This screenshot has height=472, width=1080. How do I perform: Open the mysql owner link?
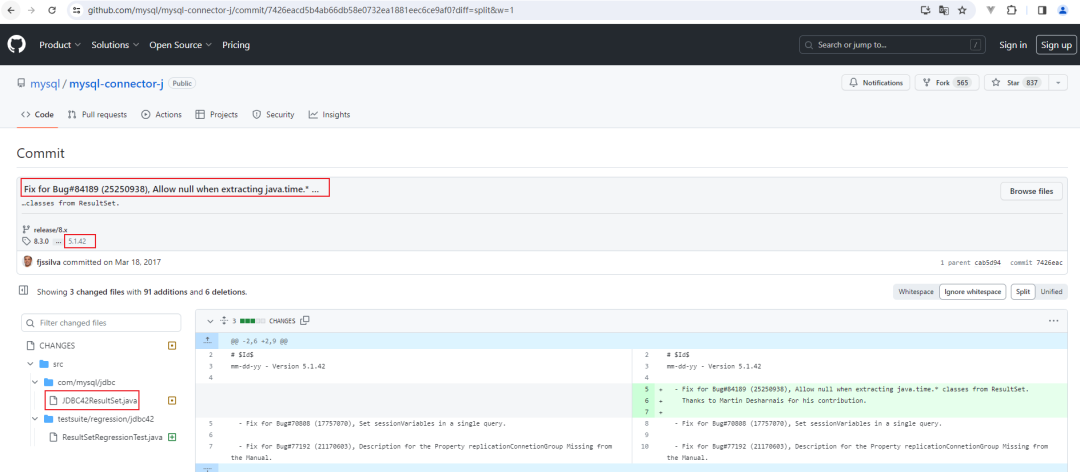click(45, 83)
